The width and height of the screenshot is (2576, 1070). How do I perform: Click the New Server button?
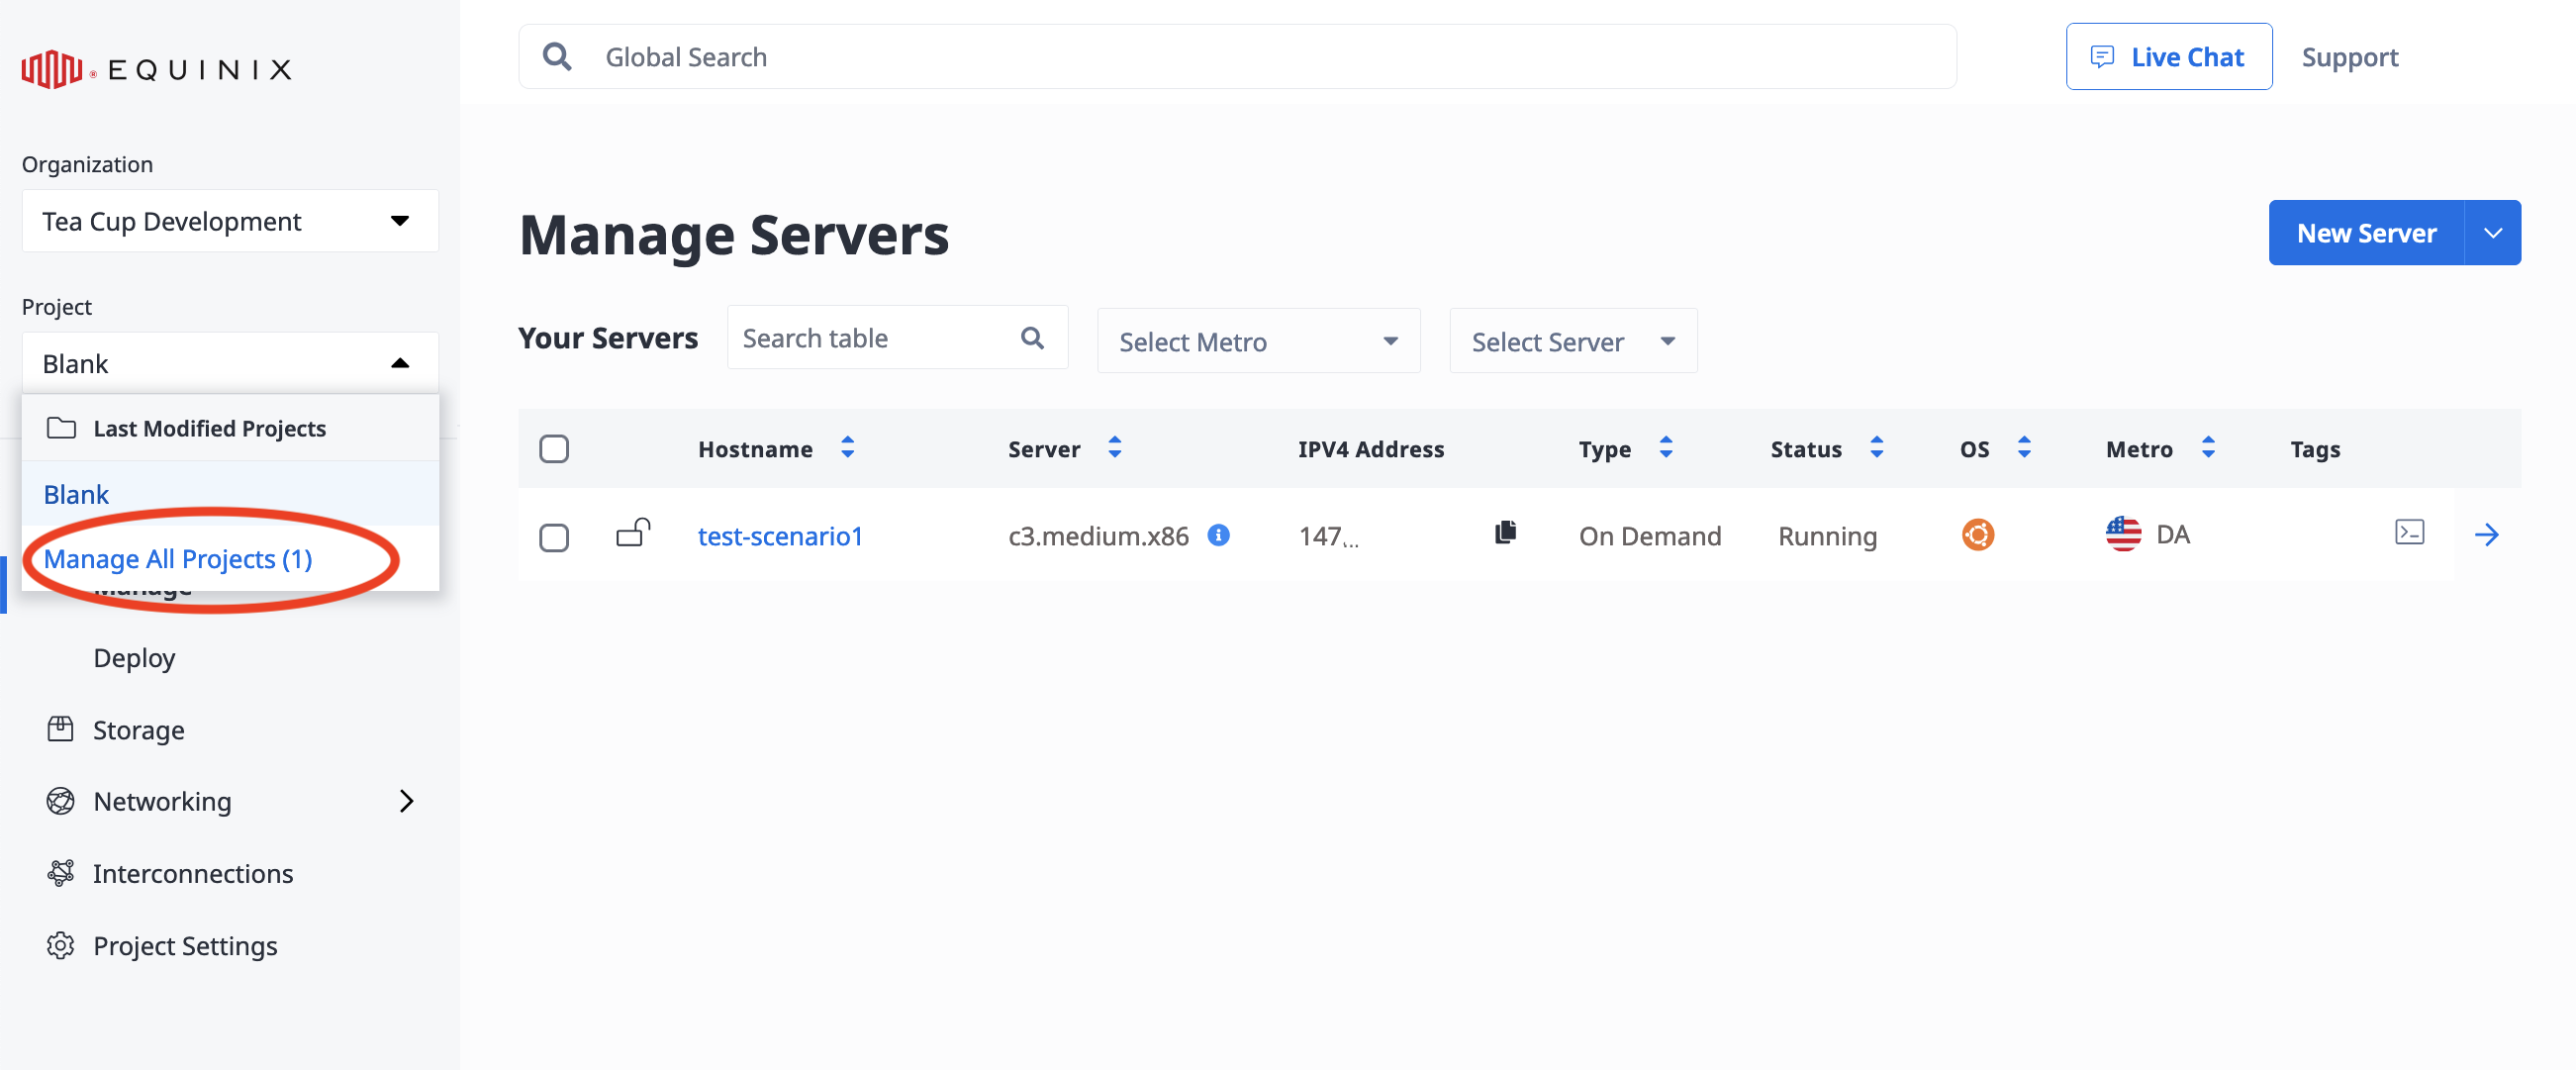(2366, 233)
